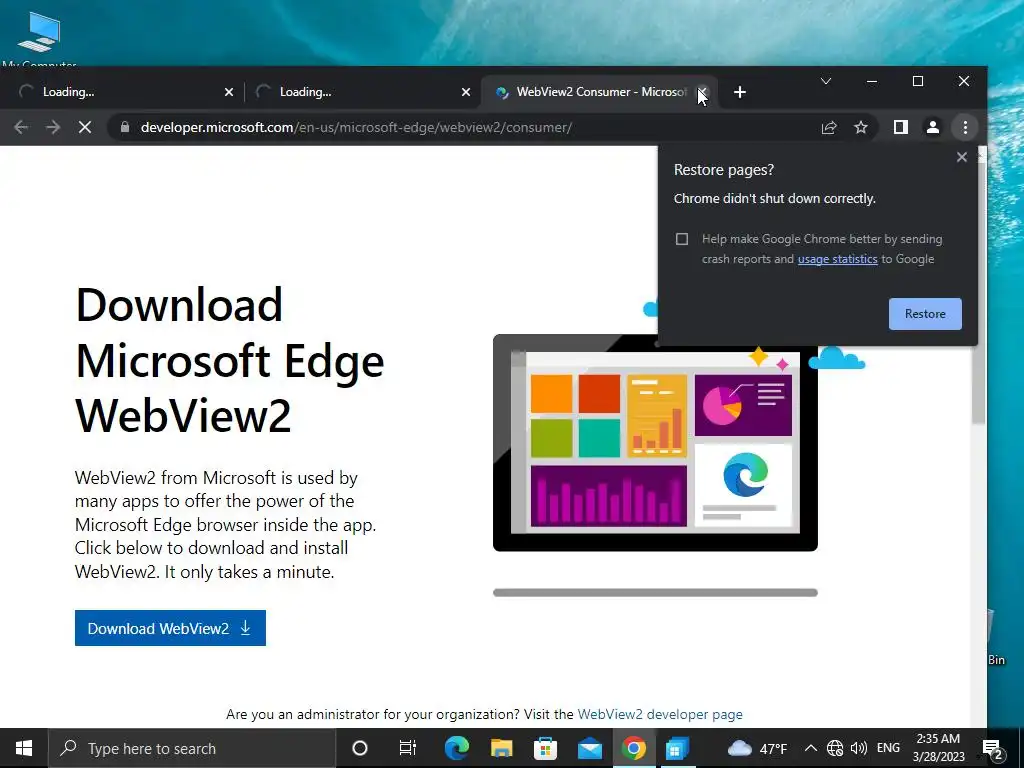1024x768 pixels.
Task: Open the notification center icon
Action: pyautogui.click(x=992, y=748)
